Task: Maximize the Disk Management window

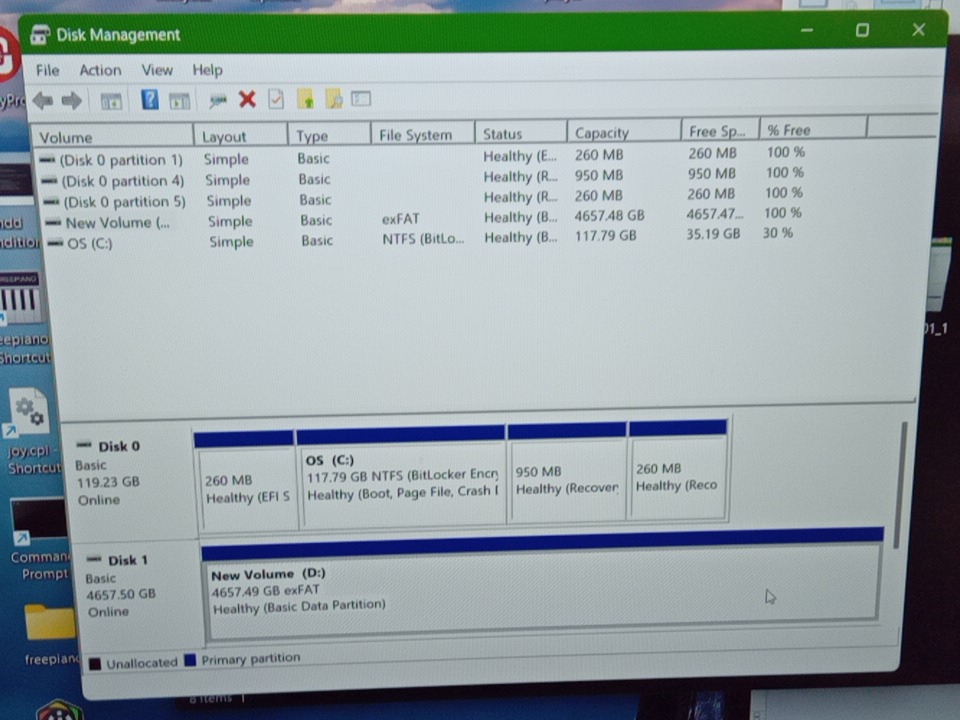Action: click(x=862, y=30)
